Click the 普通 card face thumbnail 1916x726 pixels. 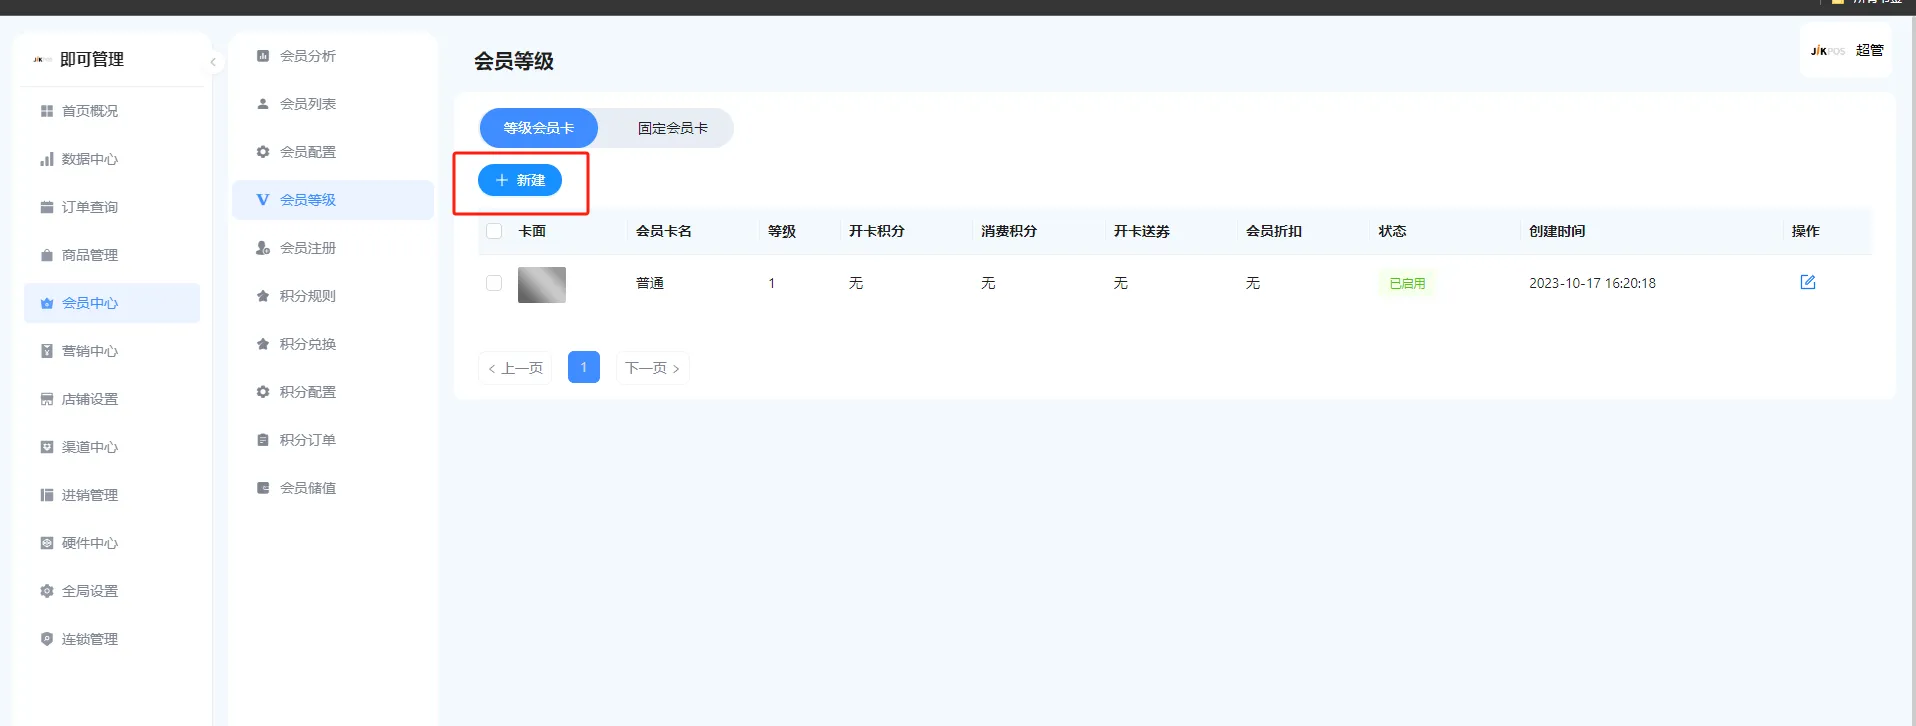(541, 284)
